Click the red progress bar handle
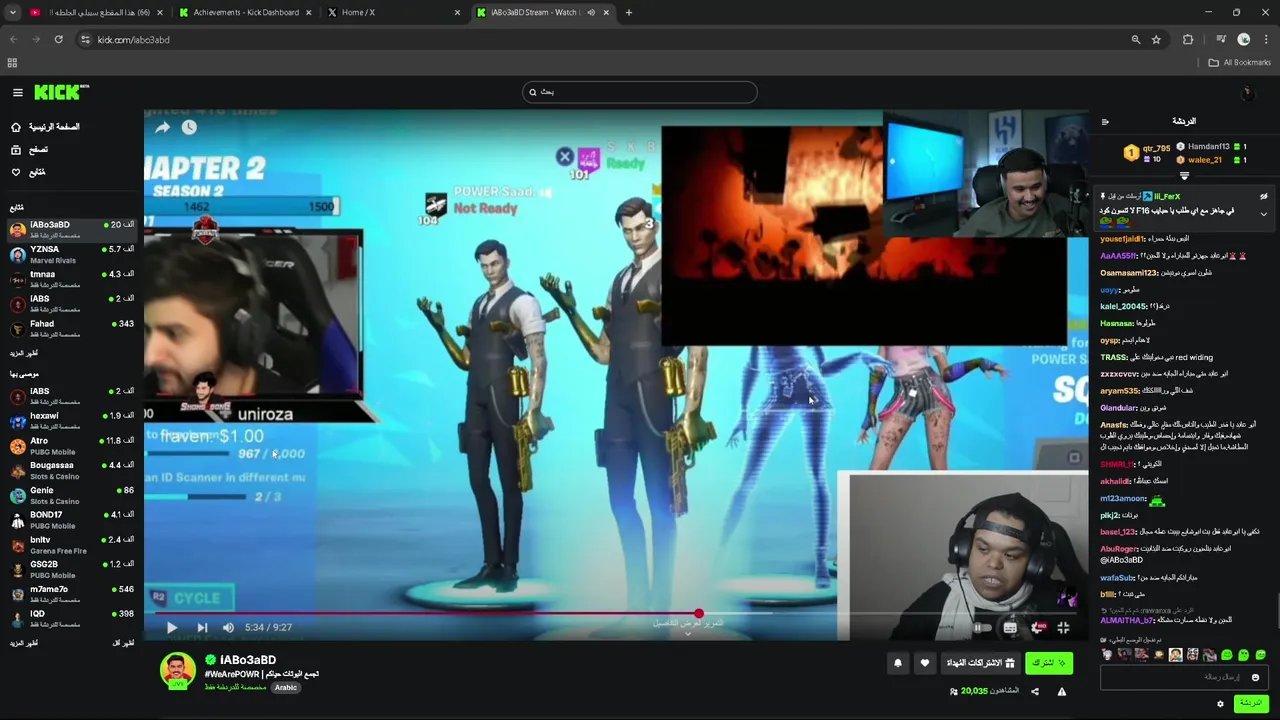The width and height of the screenshot is (1280, 720). pyautogui.click(x=698, y=613)
